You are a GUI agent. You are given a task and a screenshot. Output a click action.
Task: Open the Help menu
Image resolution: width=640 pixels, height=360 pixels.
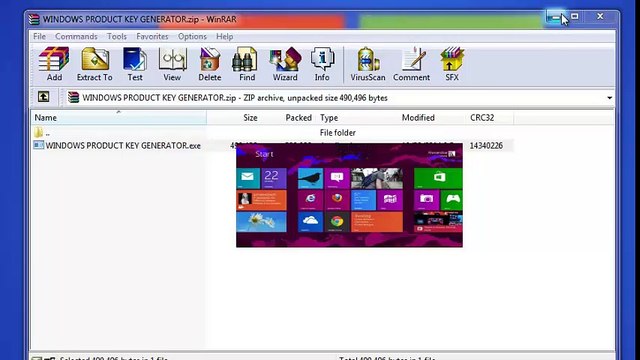coord(224,36)
